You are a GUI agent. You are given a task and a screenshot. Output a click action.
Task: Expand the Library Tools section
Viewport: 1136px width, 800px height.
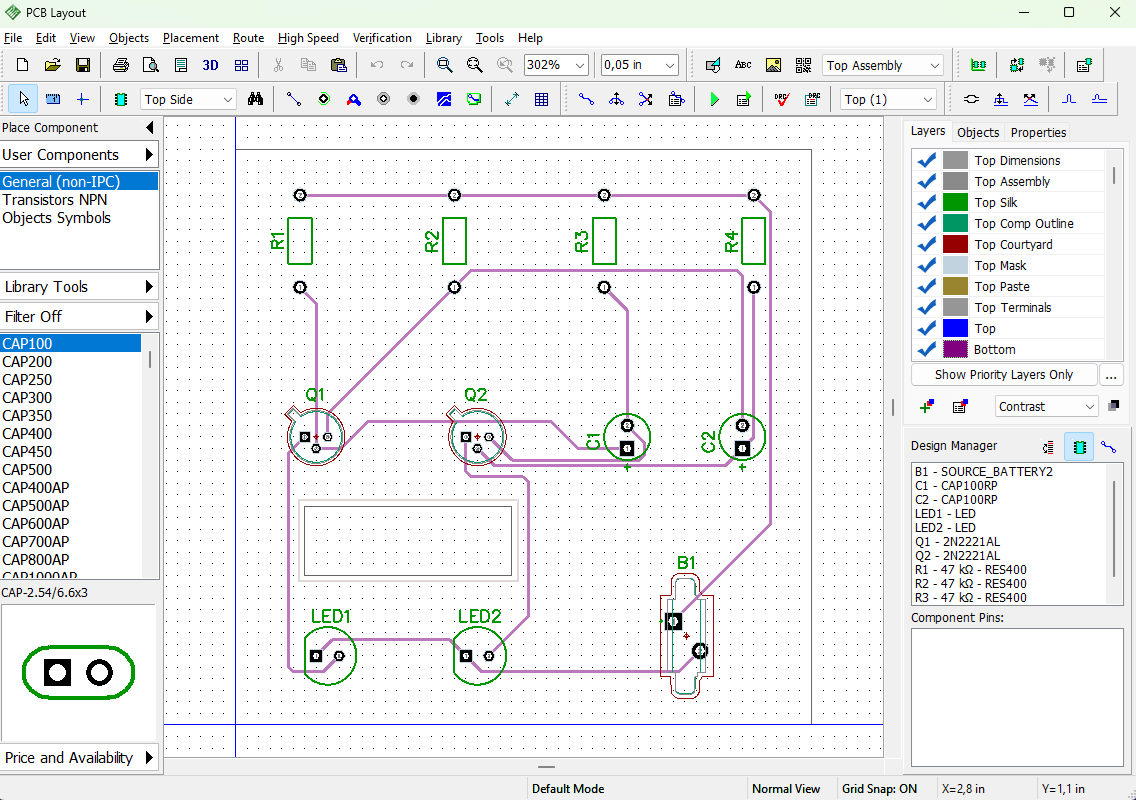click(80, 287)
